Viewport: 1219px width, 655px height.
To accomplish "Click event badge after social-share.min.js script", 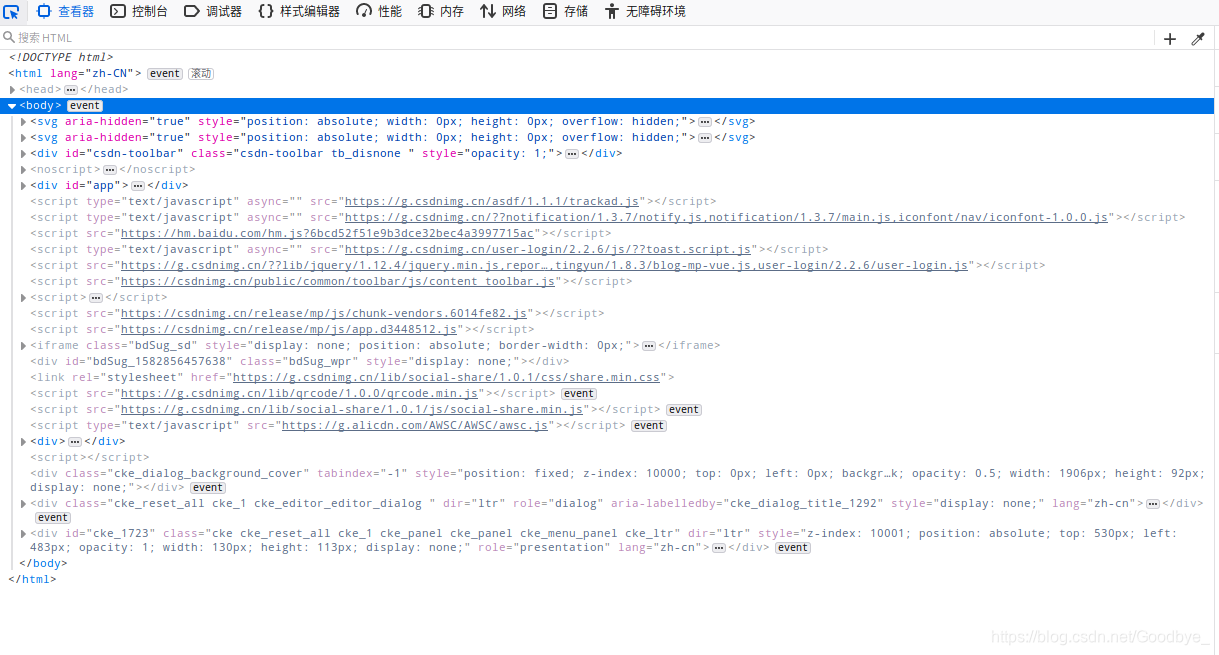I will pos(684,410).
